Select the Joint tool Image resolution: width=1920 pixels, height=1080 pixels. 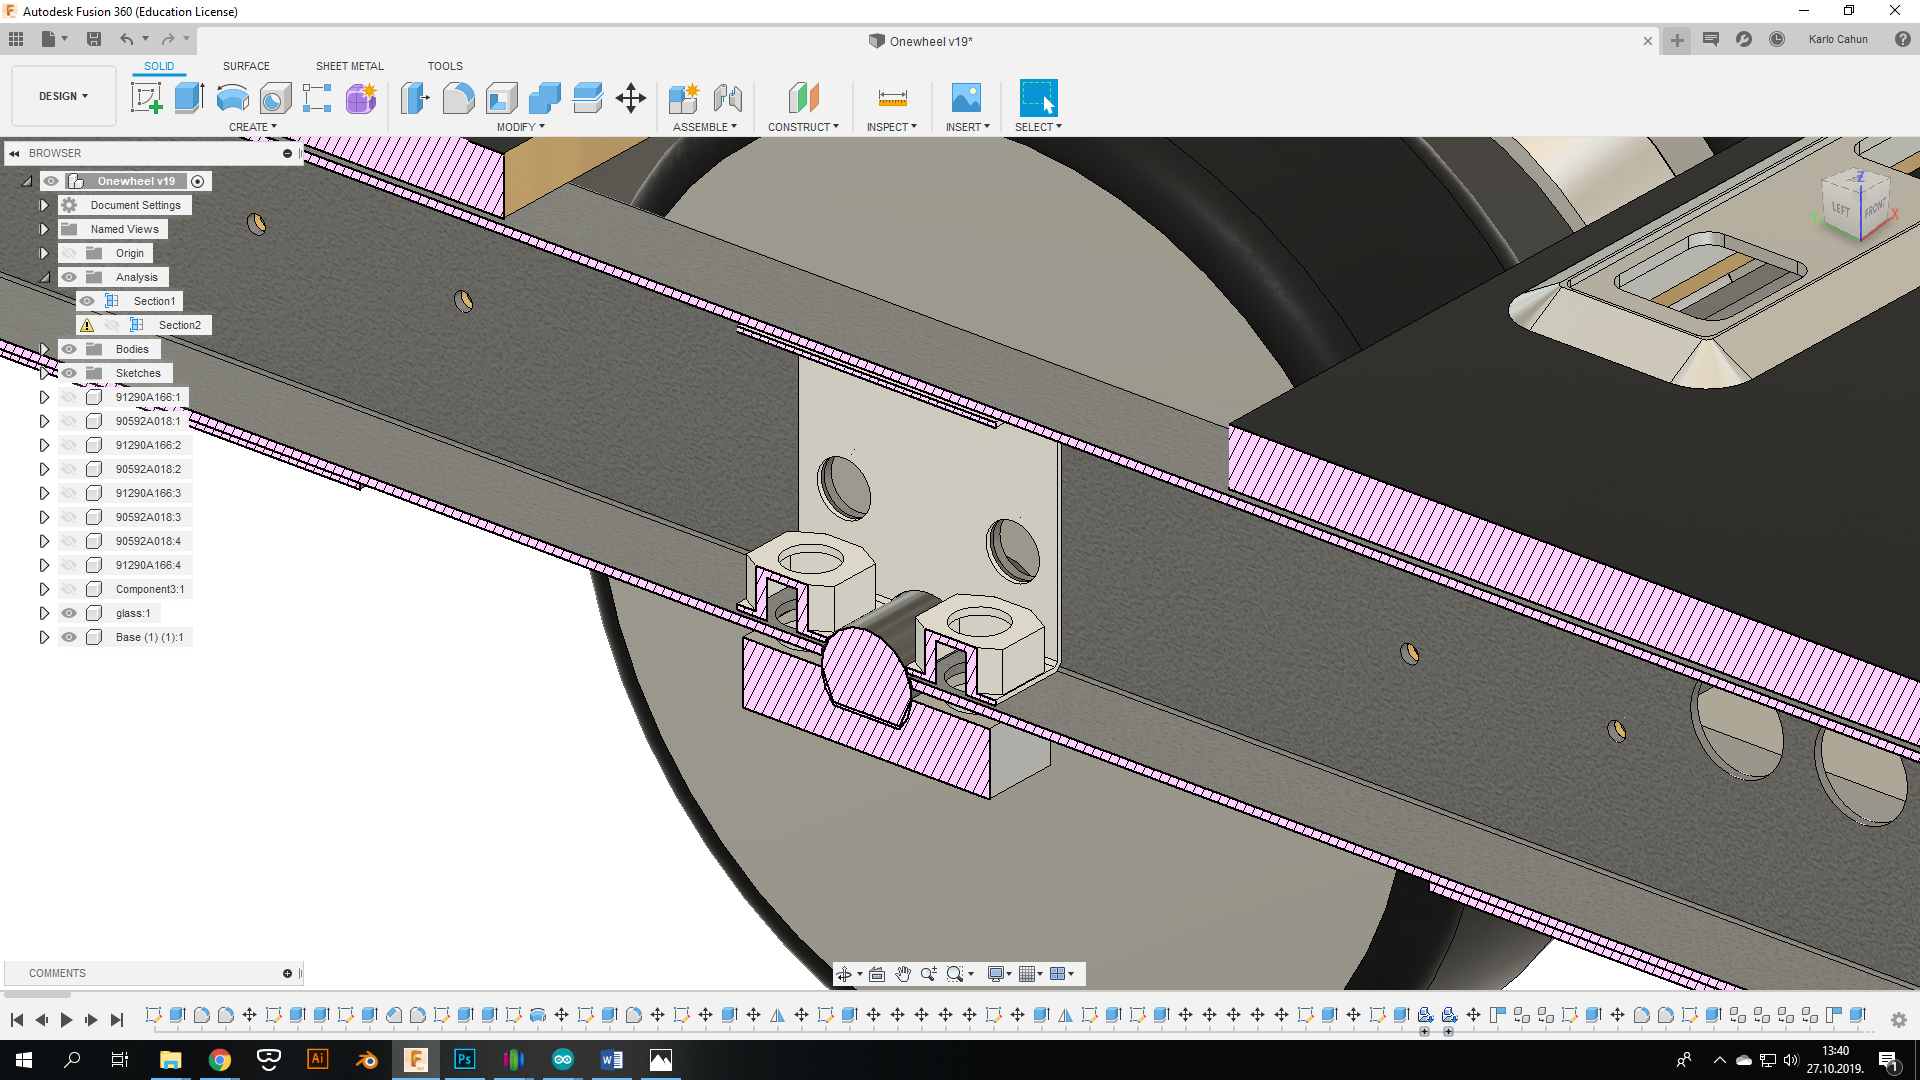click(728, 98)
